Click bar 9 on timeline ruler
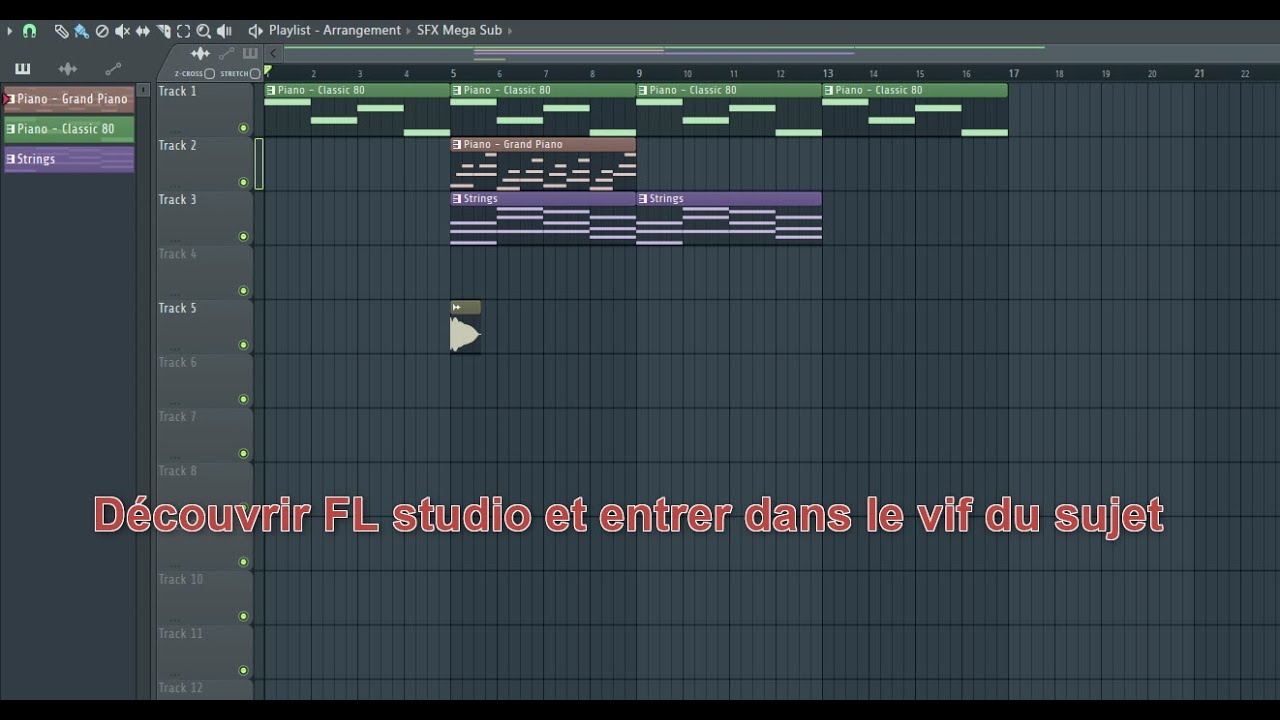 (x=640, y=74)
